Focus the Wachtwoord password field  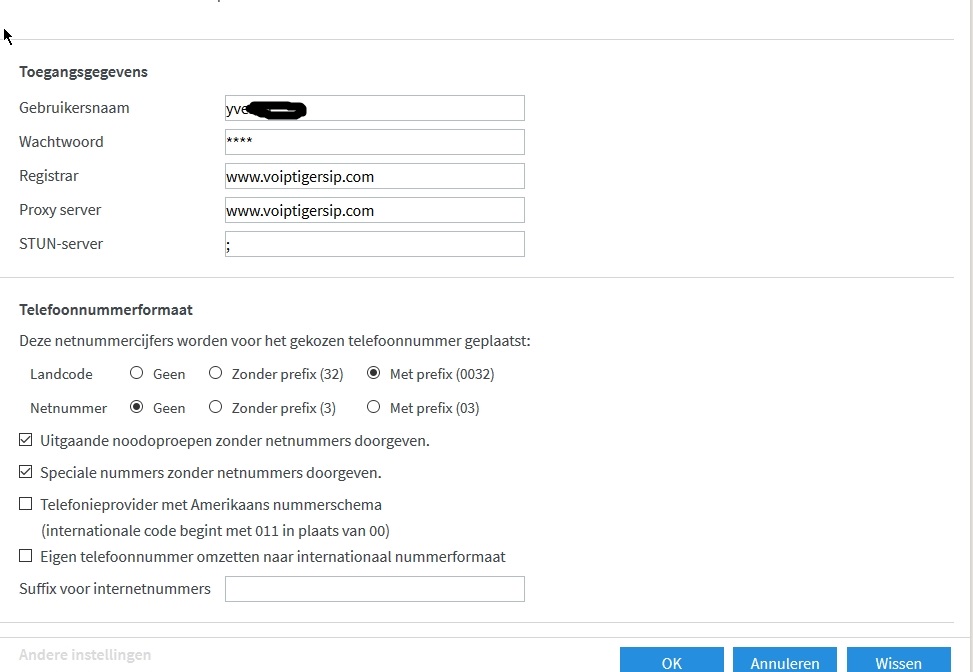(x=374, y=142)
